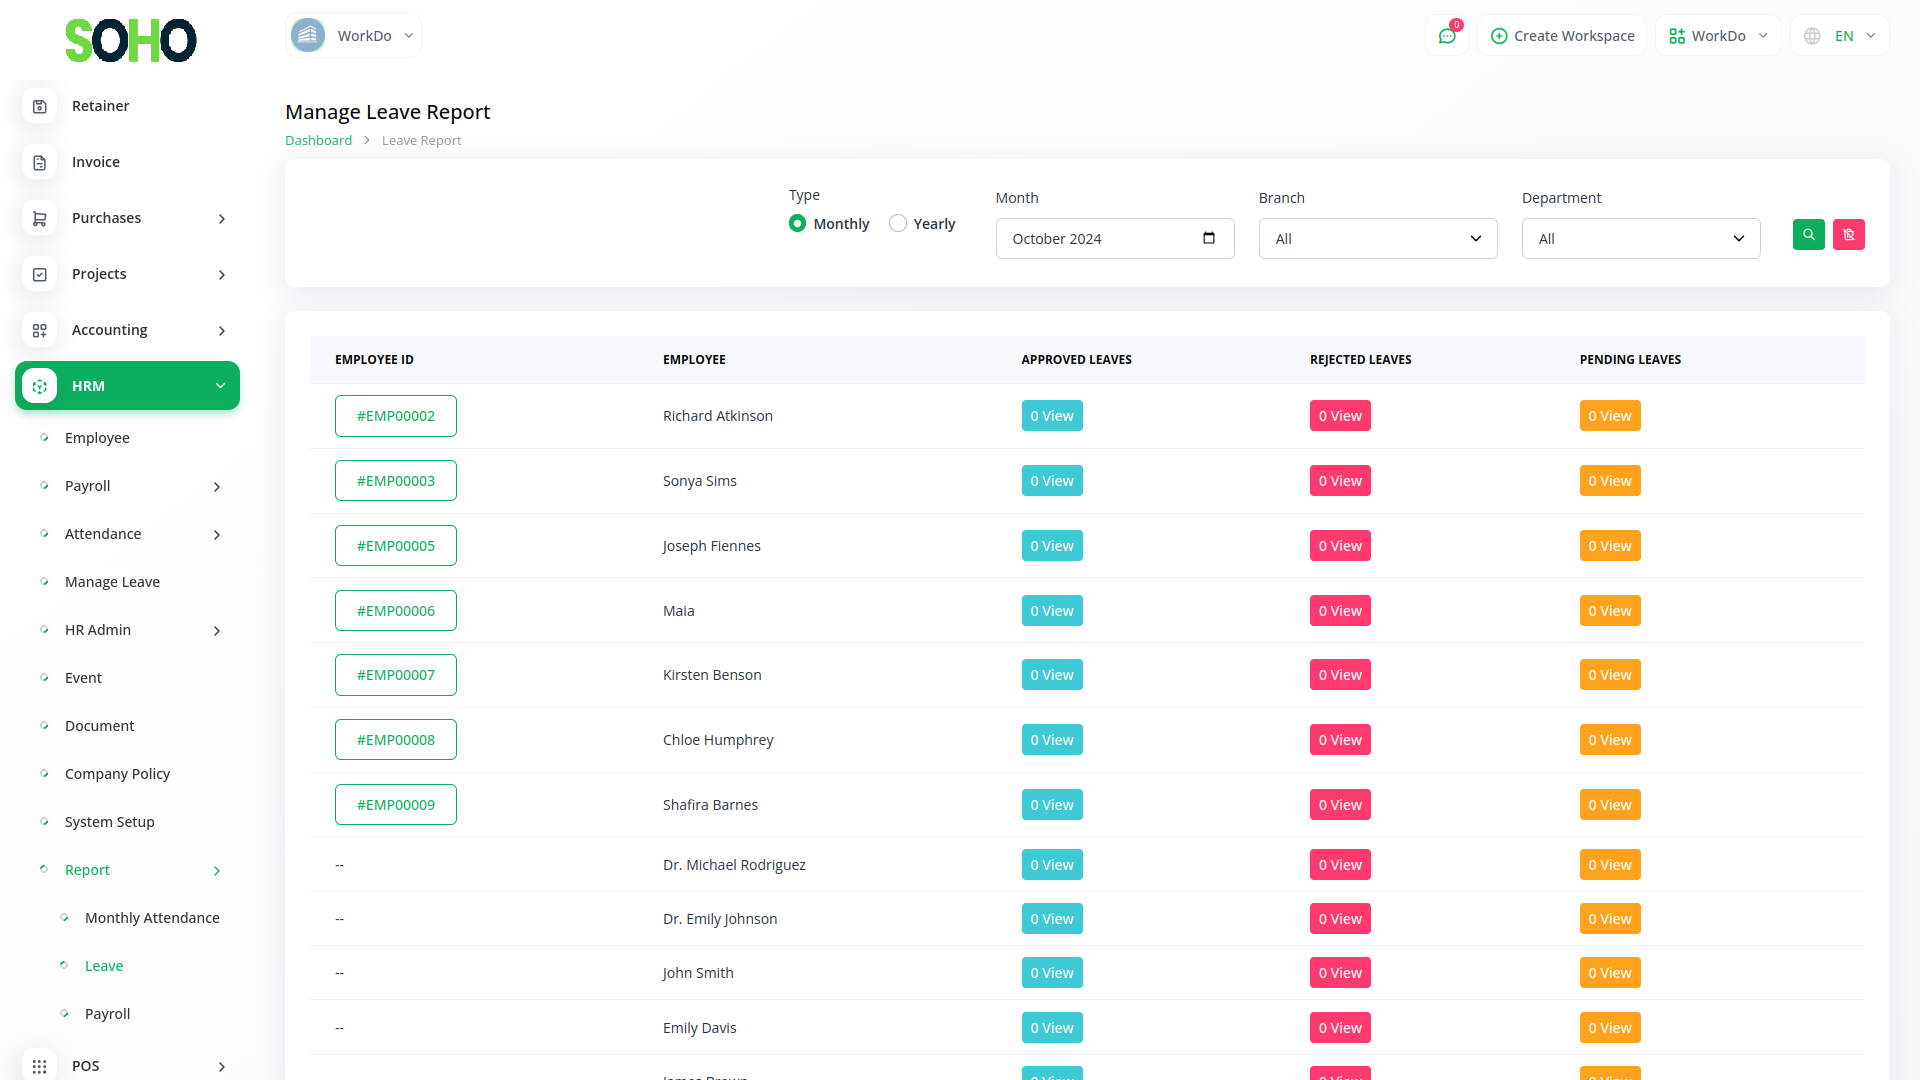
Task: Click the Dashboard breadcrumb link
Action: click(x=318, y=141)
